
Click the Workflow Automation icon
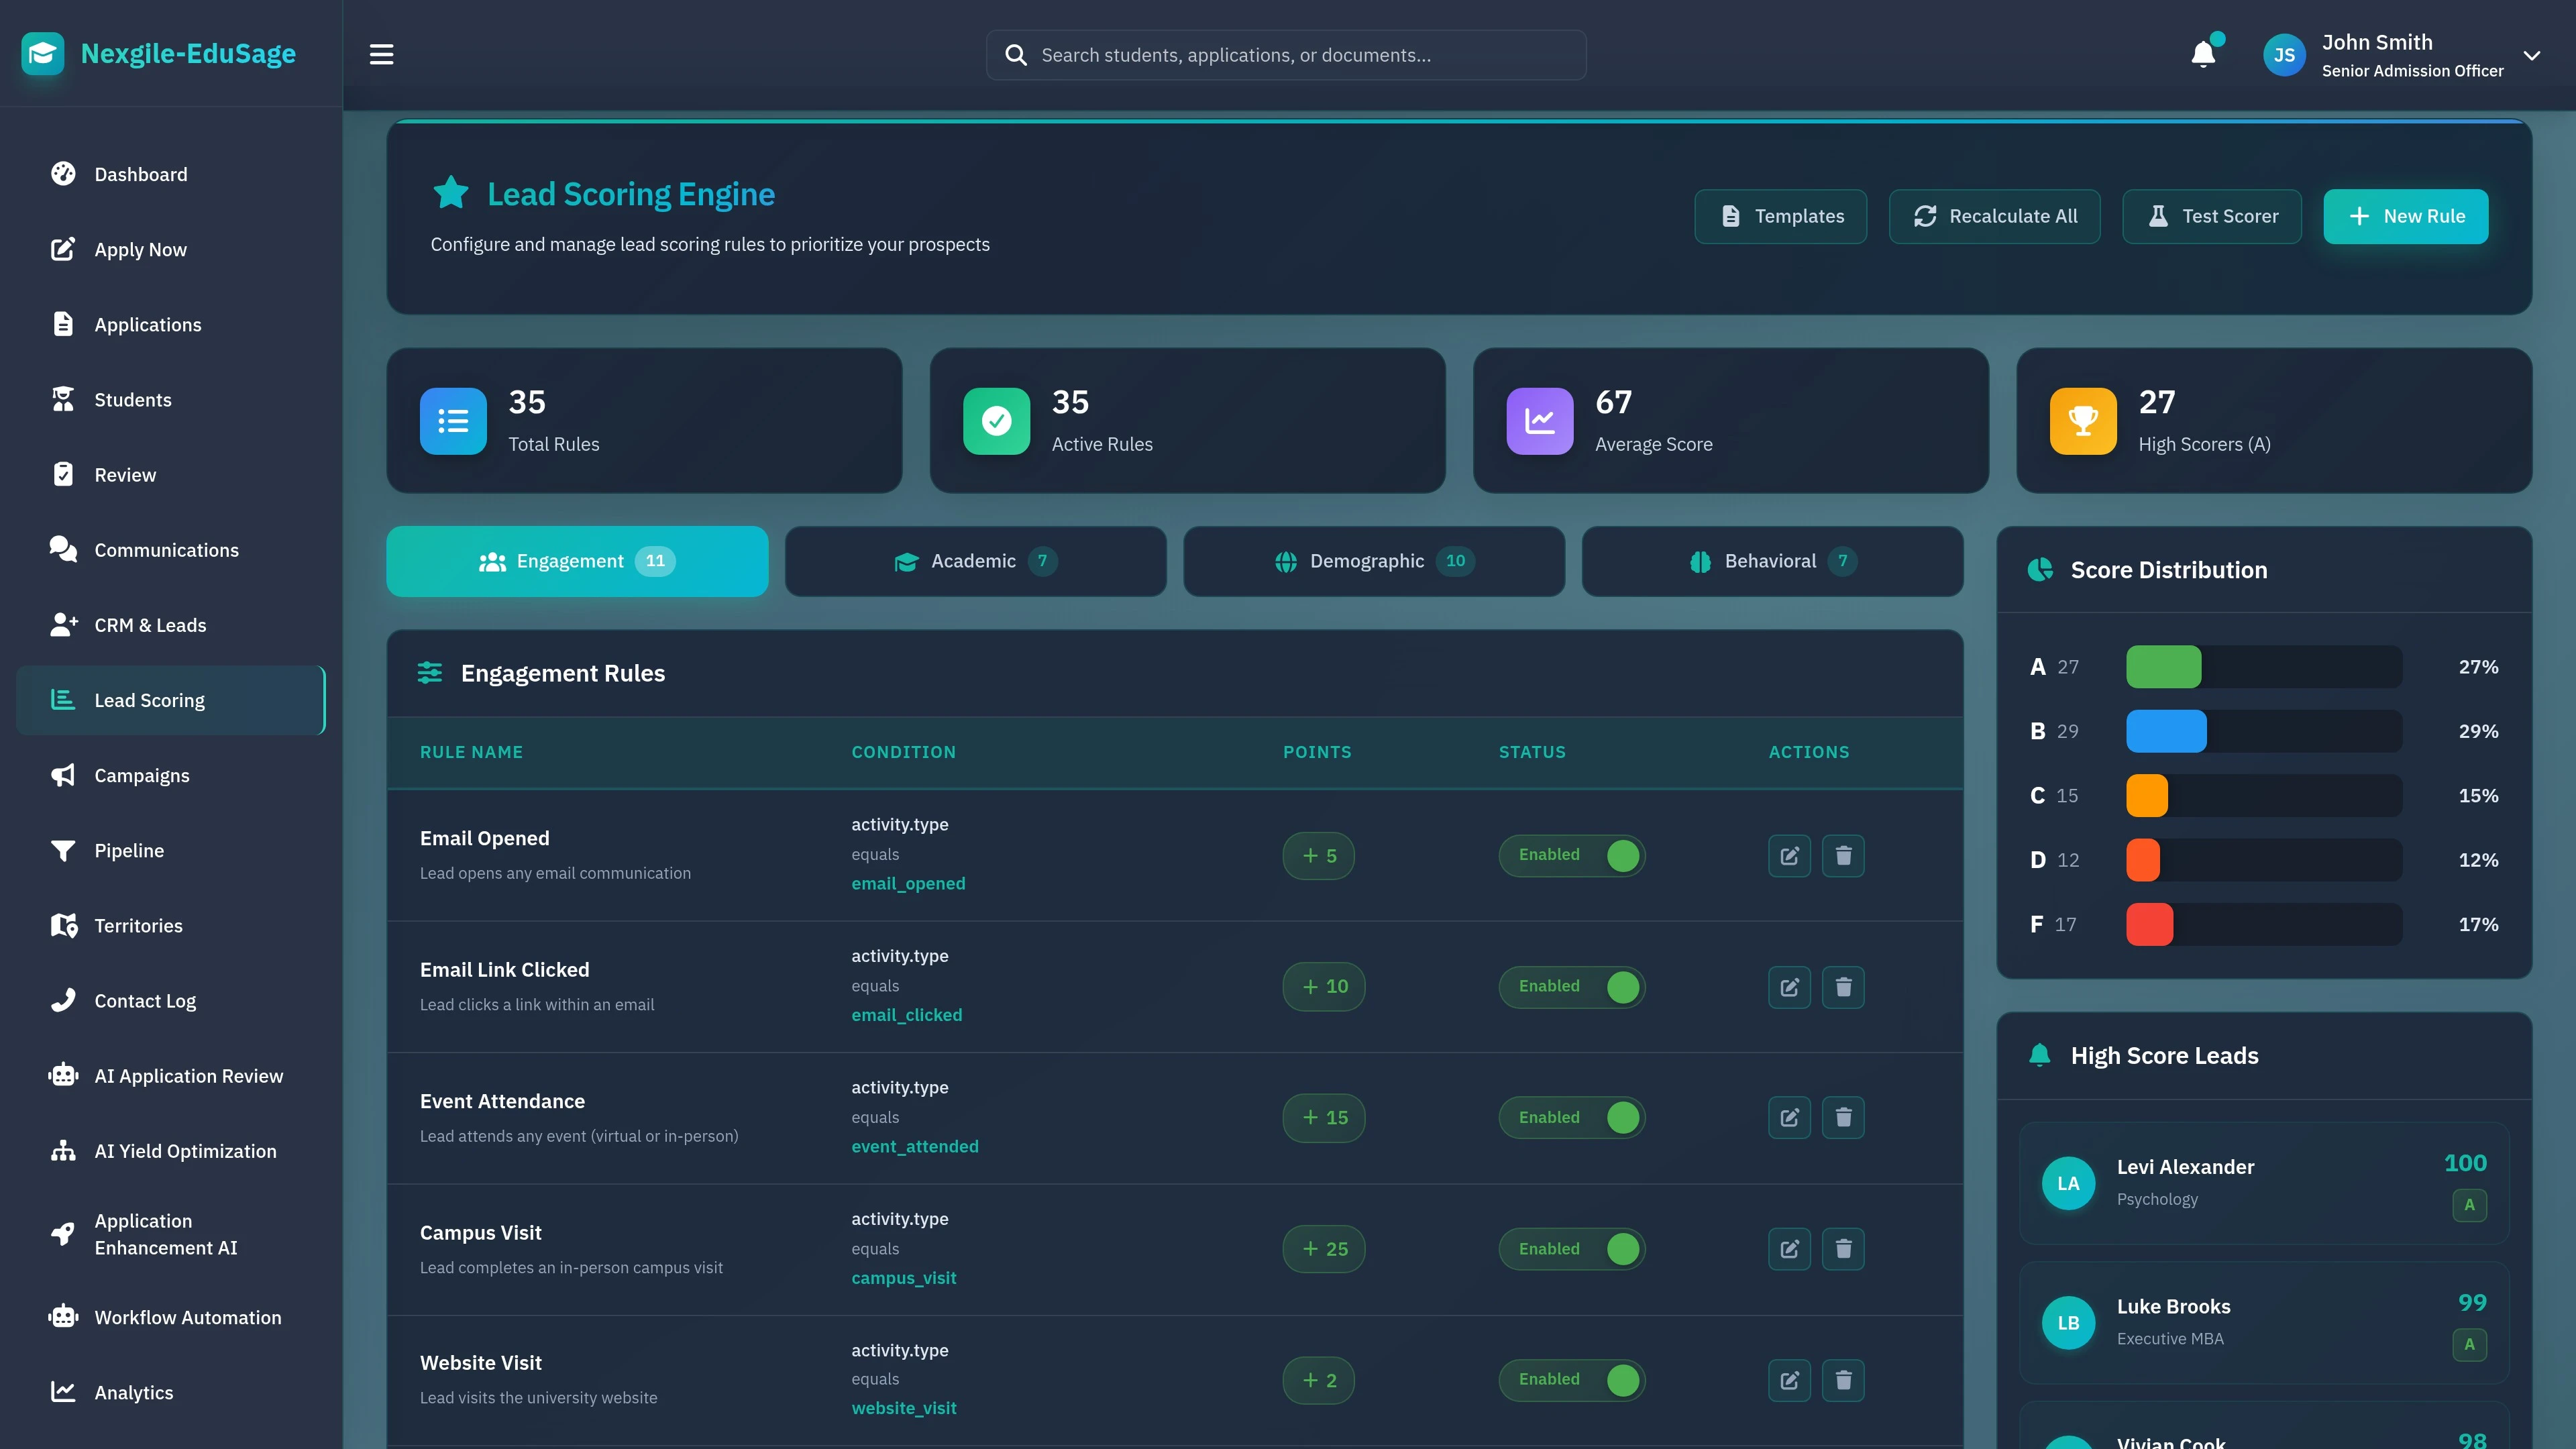[63, 1317]
